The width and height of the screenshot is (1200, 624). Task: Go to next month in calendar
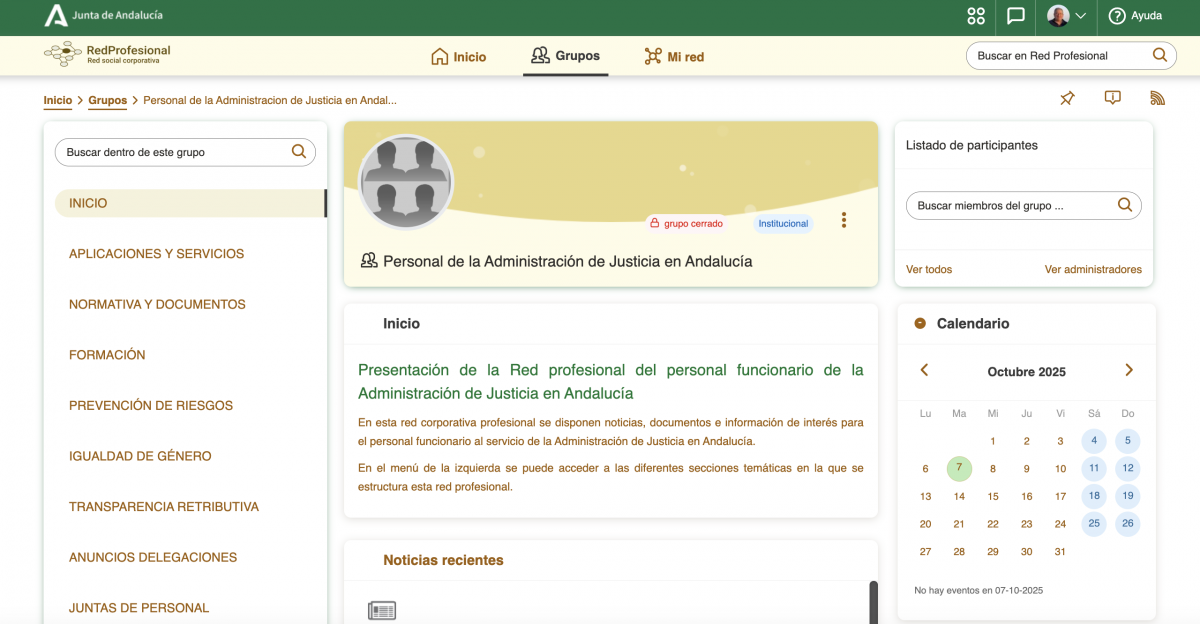tap(1129, 370)
